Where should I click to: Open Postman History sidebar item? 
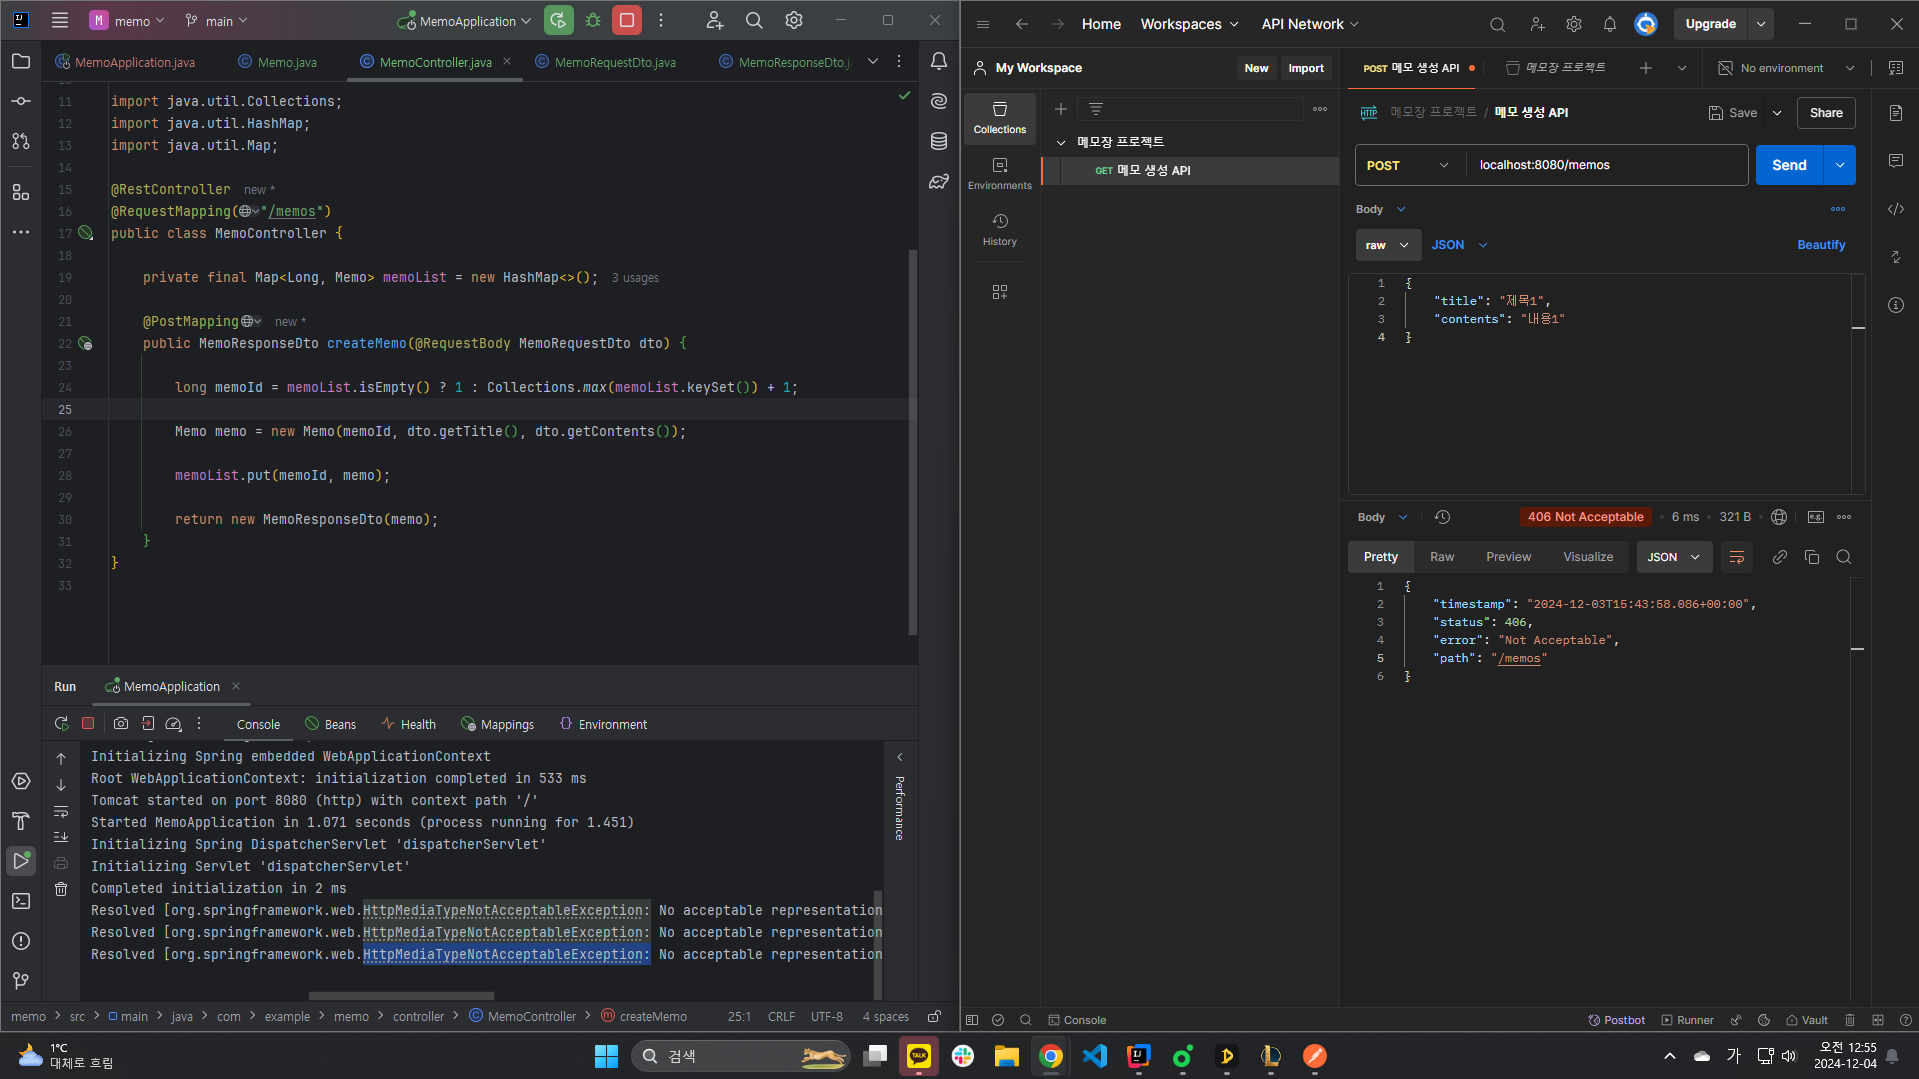(x=1000, y=230)
